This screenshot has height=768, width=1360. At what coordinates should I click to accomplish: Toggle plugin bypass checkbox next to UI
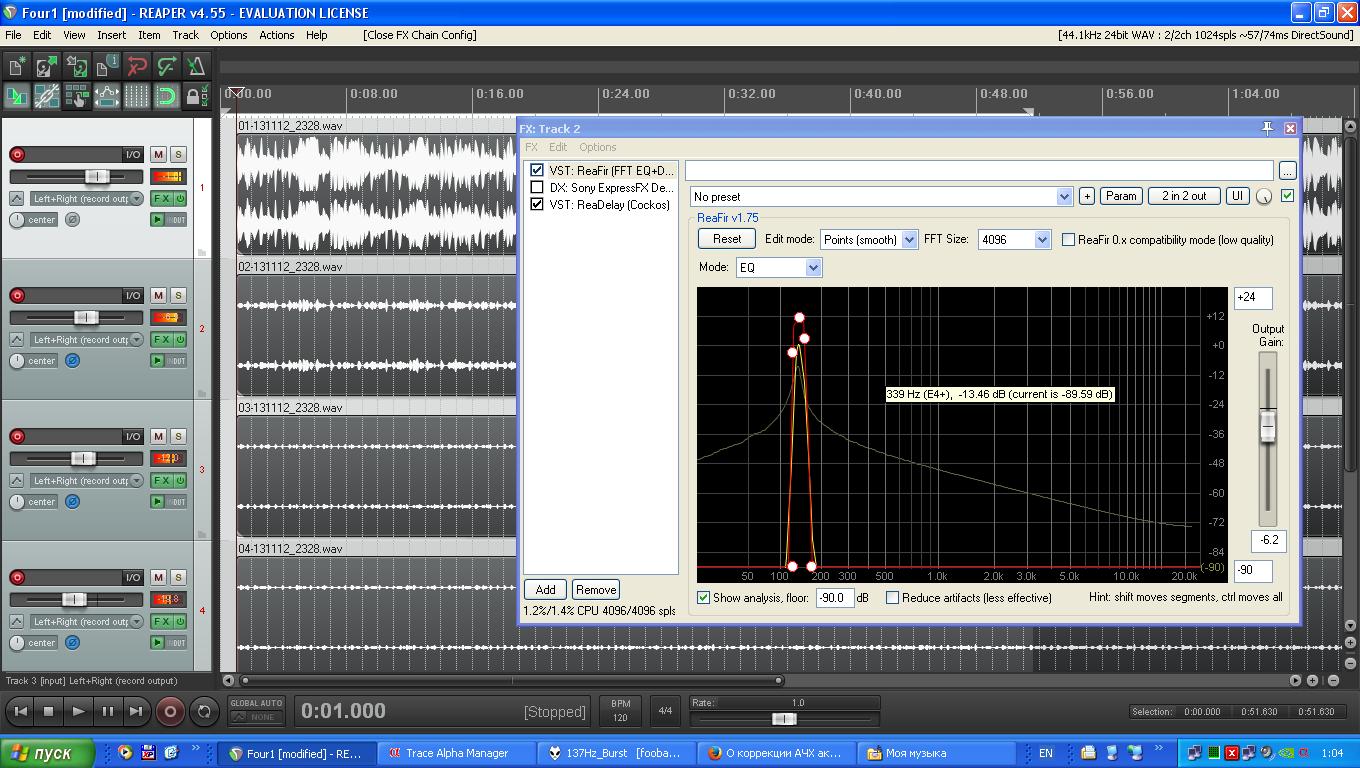tap(1287, 195)
